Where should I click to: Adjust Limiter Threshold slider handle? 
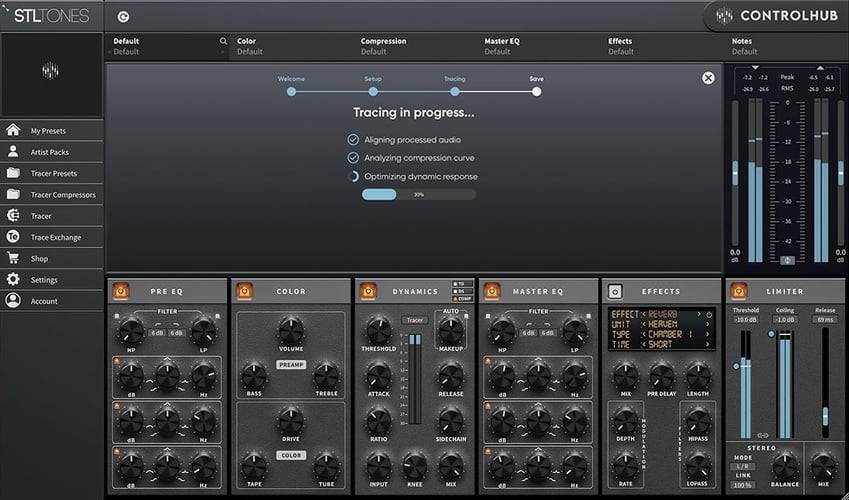coord(736,366)
